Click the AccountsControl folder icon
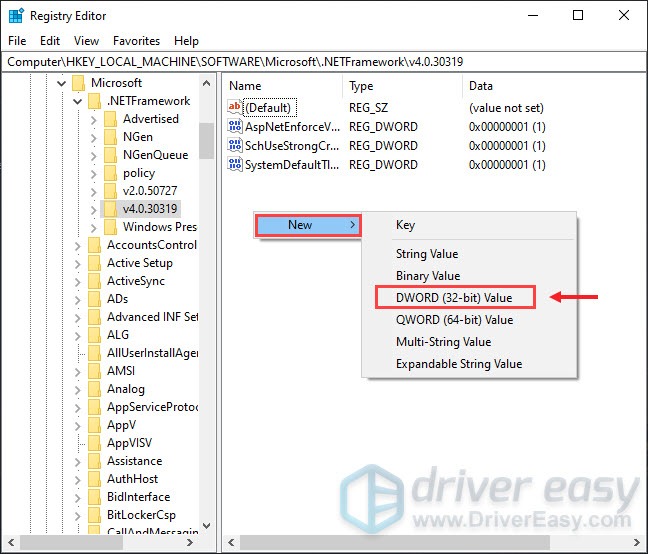This screenshot has height=554, width=648. point(94,245)
